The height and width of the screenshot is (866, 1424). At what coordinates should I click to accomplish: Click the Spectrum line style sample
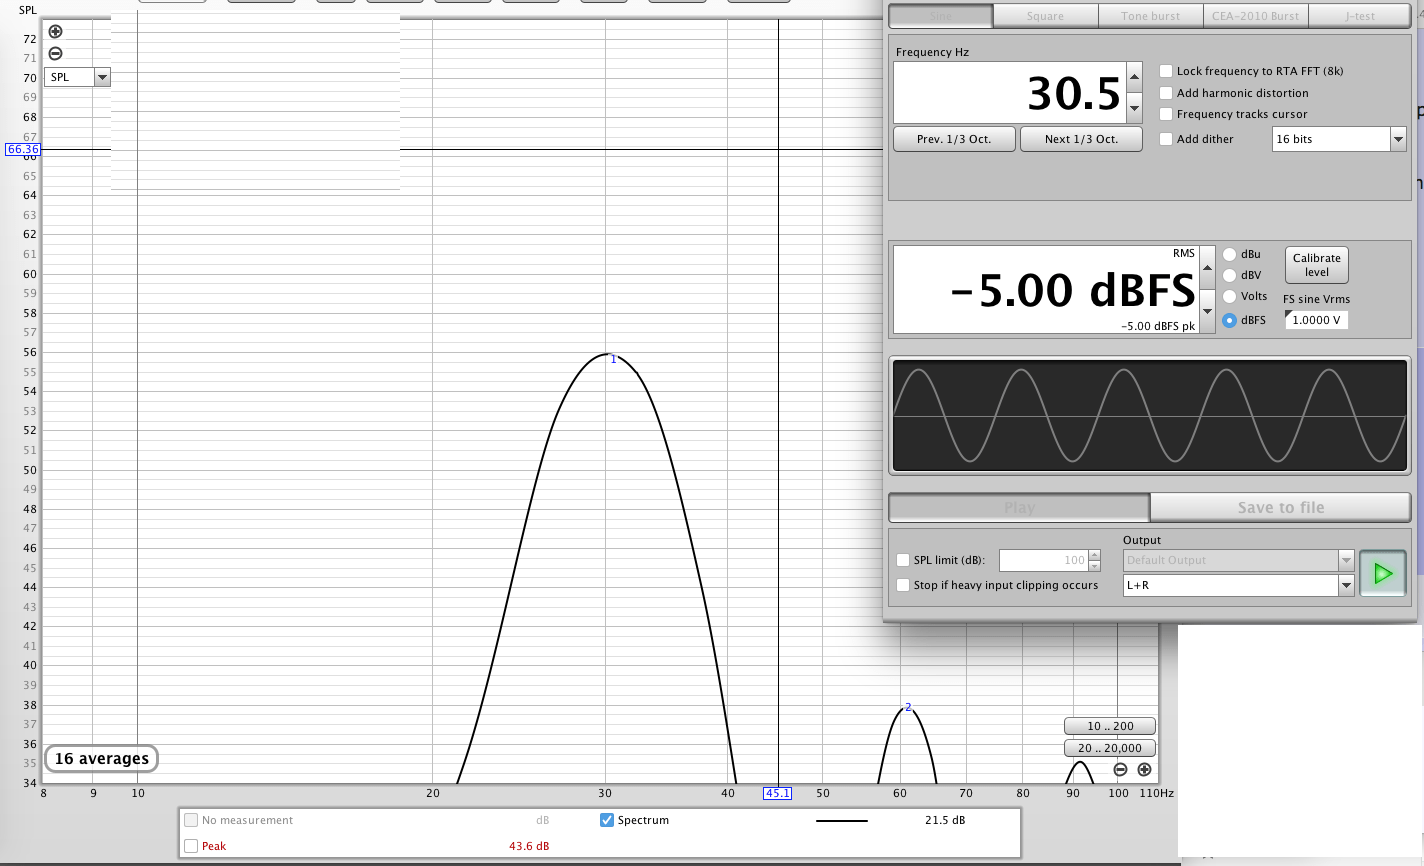pos(842,821)
